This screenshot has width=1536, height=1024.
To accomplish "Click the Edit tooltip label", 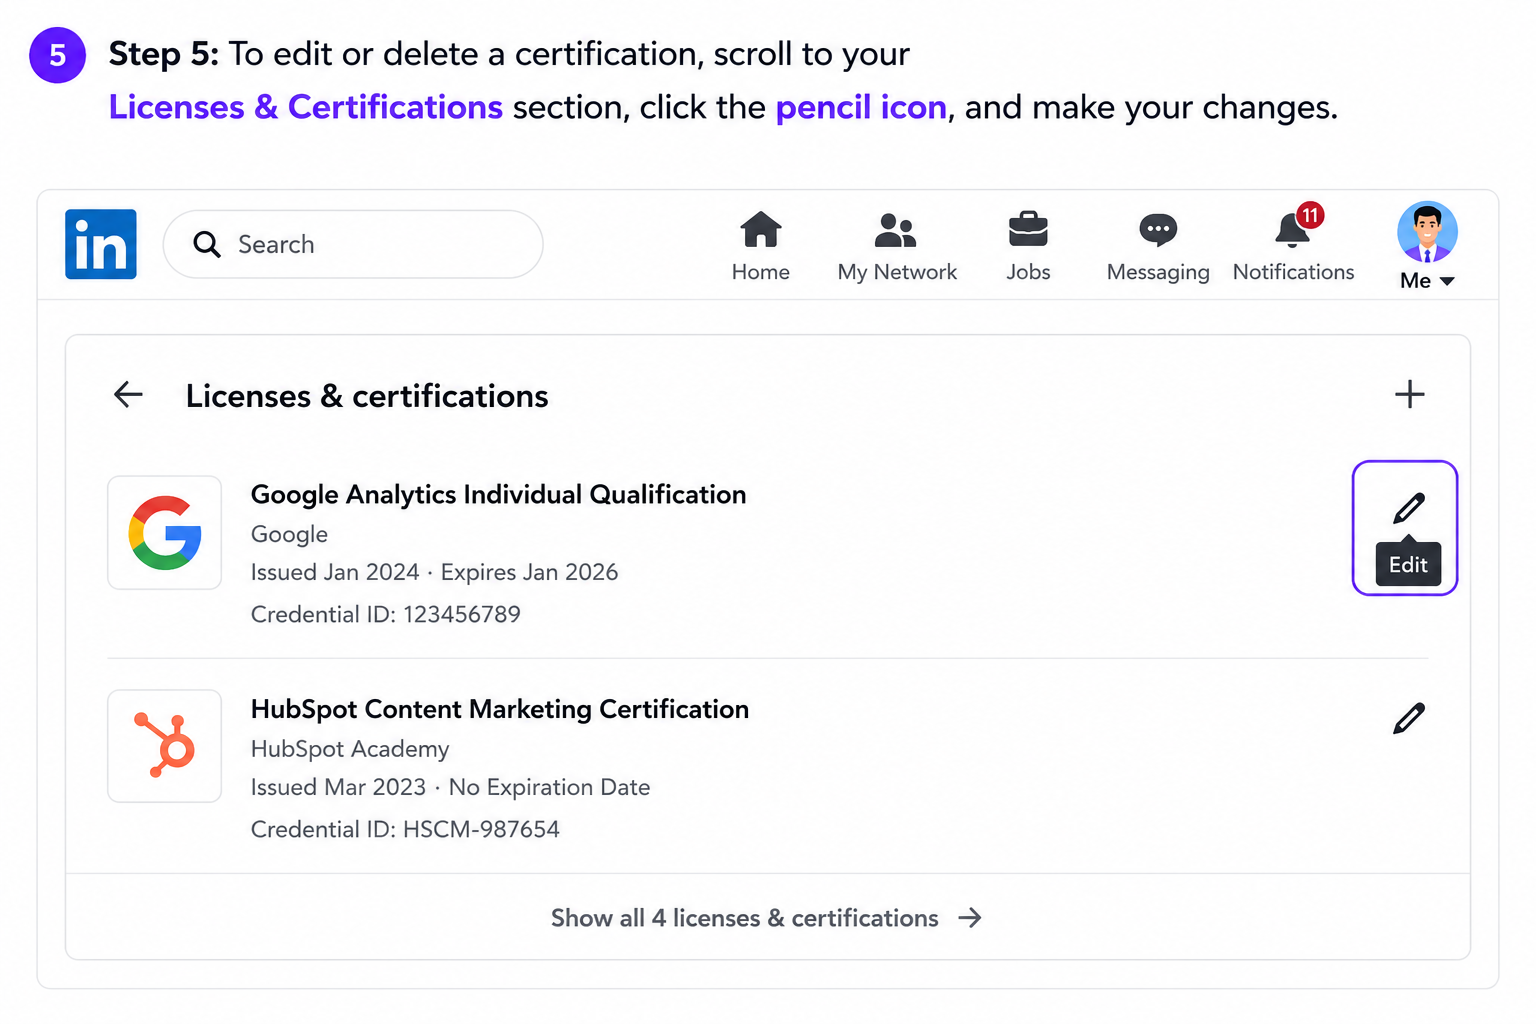I will coord(1408,565).
